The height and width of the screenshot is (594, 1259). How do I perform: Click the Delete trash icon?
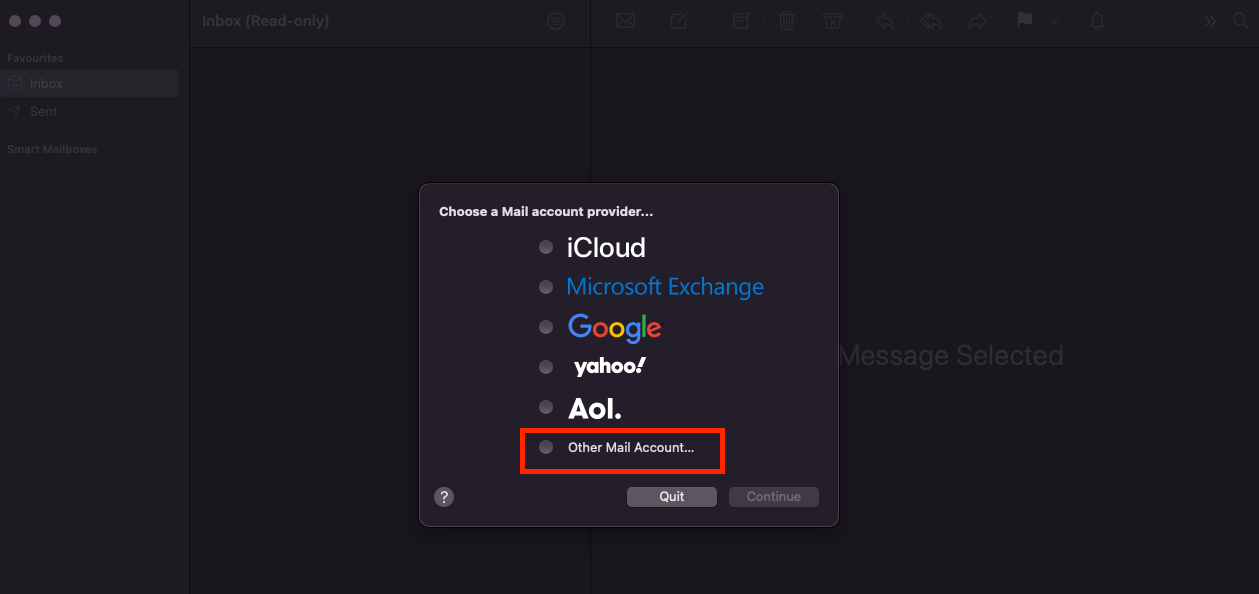point(786,20)
